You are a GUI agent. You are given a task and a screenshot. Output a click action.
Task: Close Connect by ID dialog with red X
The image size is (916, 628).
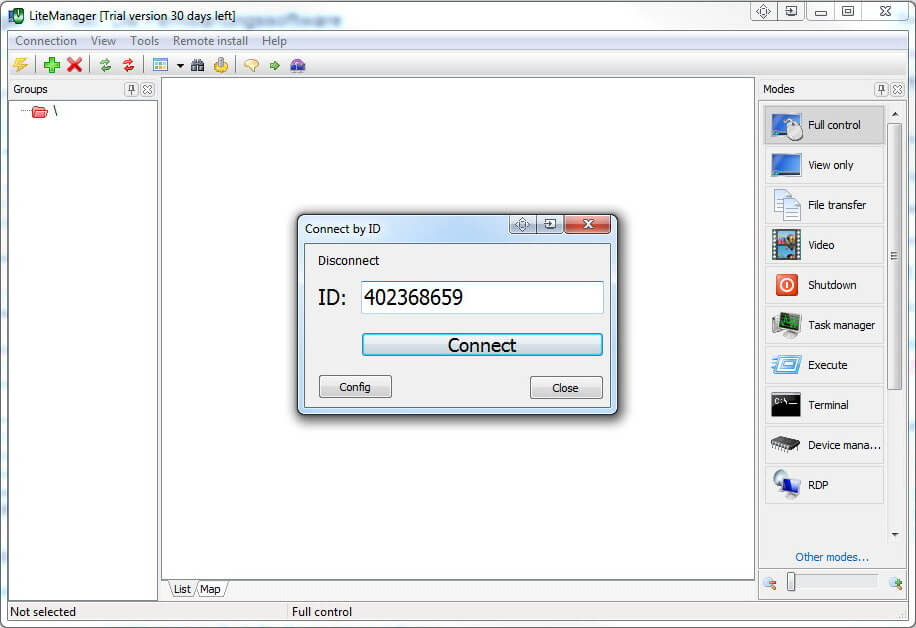[588, 224]
